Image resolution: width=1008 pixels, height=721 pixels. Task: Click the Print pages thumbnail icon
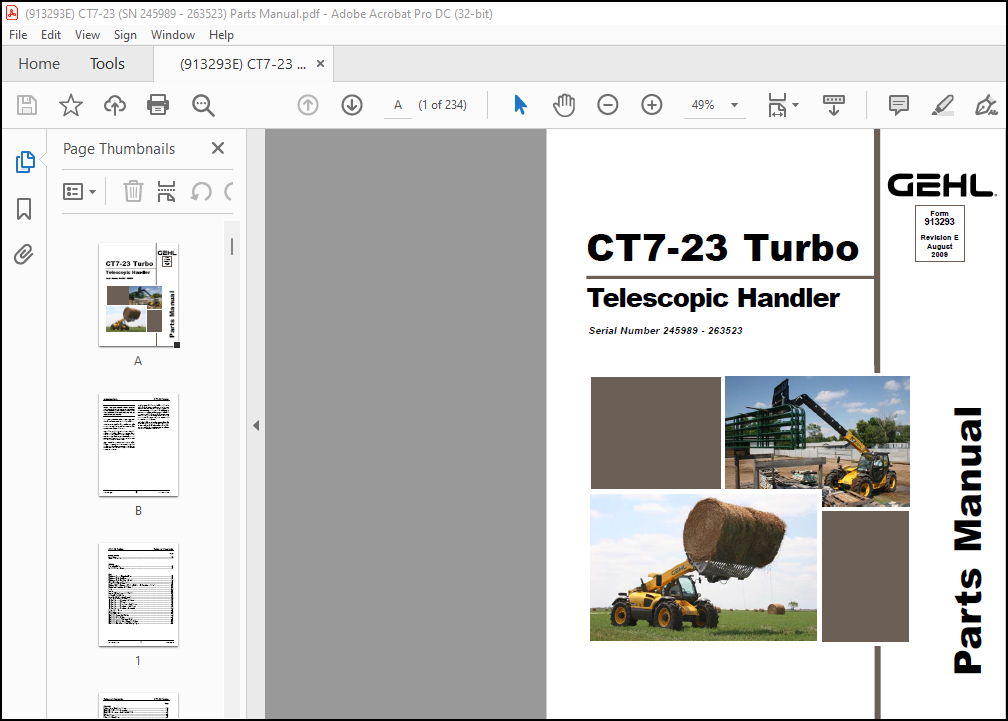(166, 191)
